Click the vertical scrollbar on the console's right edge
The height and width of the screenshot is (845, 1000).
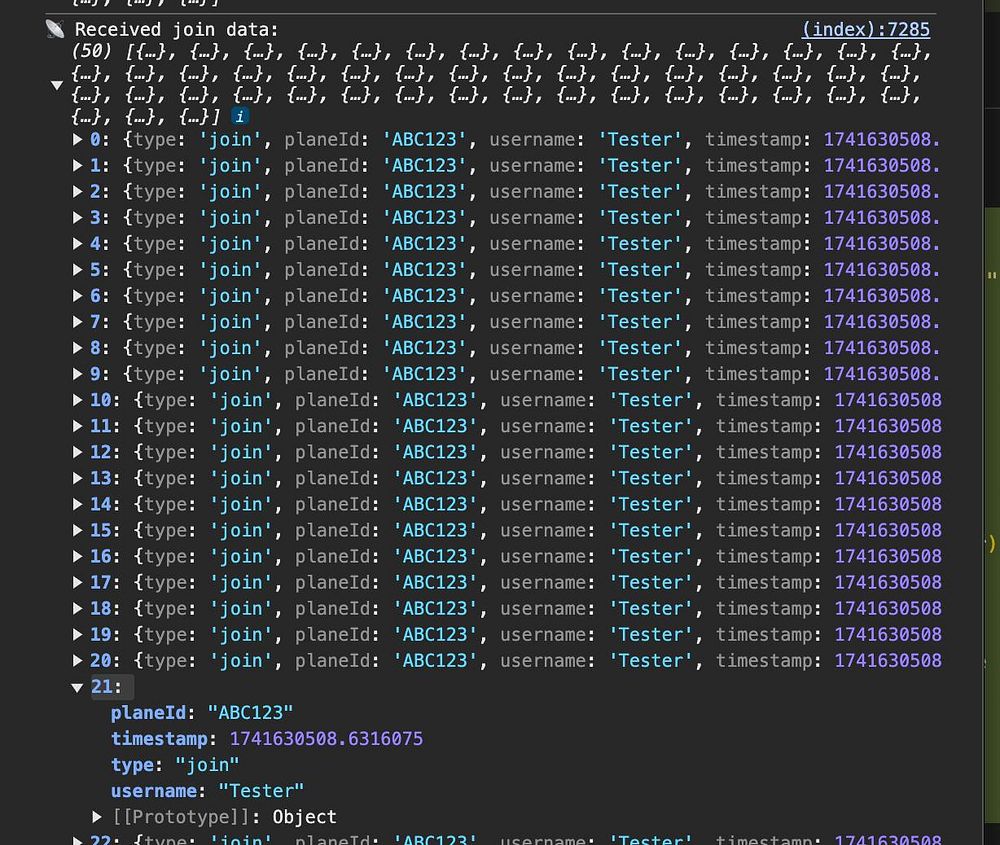pos(992,422)
